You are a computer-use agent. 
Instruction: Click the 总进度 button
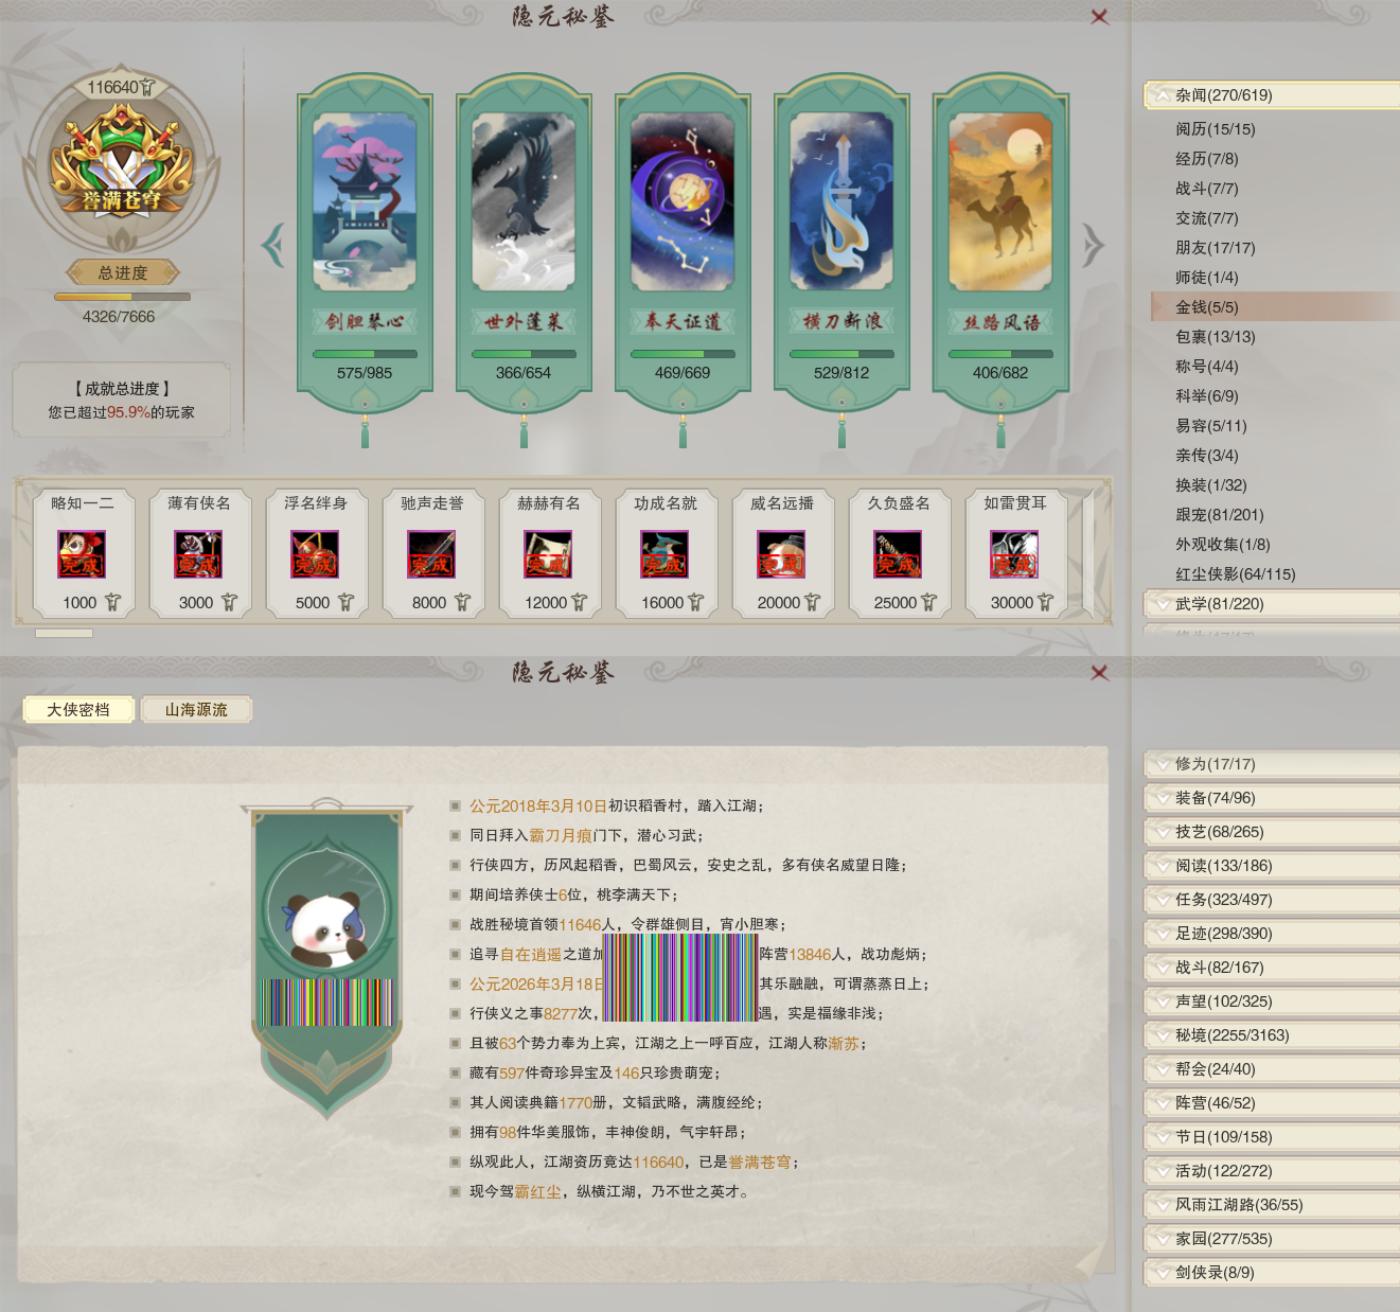[x=122, y=272]
